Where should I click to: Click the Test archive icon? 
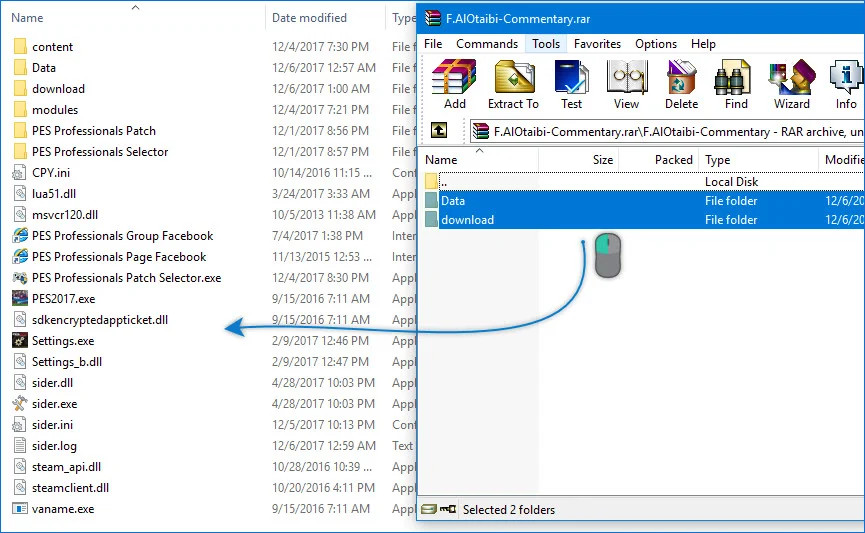point(572,84)
